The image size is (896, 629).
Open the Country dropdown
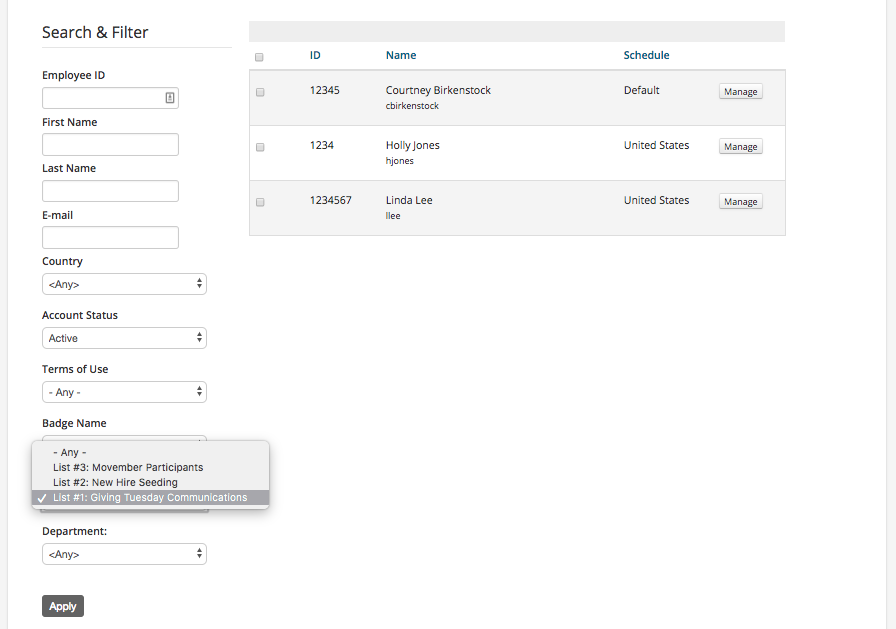pyautogui.click(x=124, y=284)
